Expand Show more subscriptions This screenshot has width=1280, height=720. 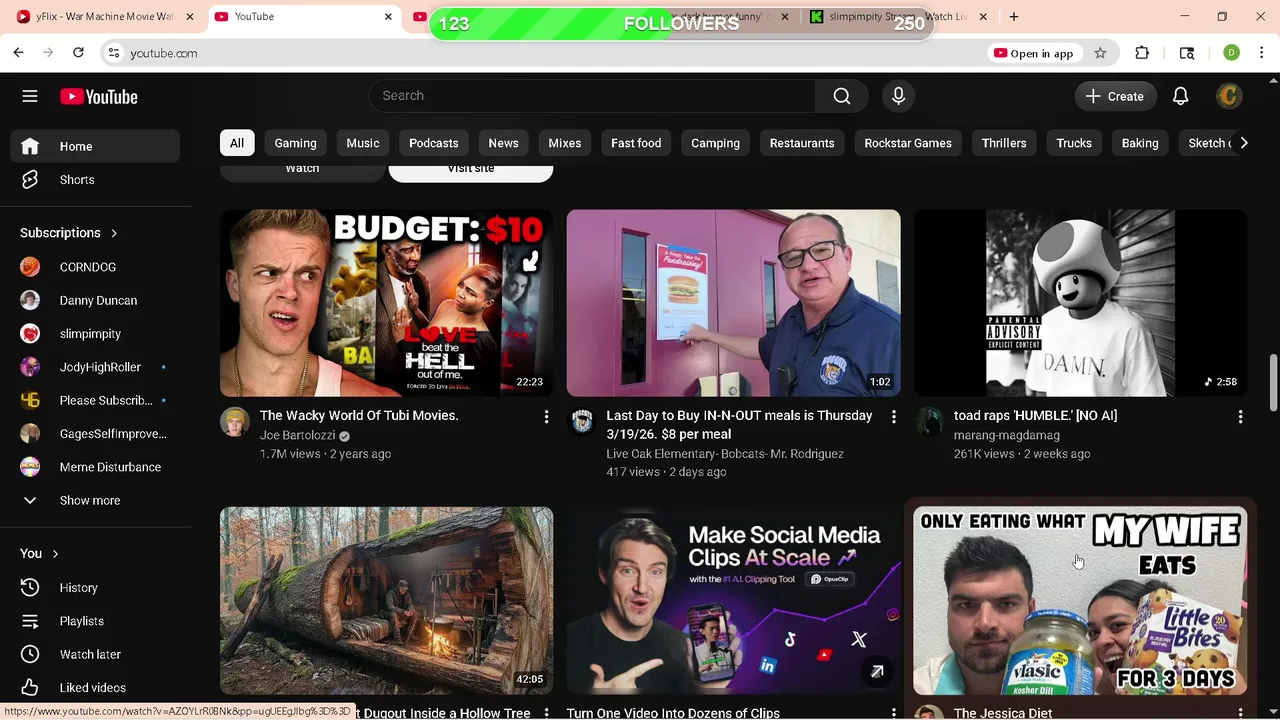[96, 500]
